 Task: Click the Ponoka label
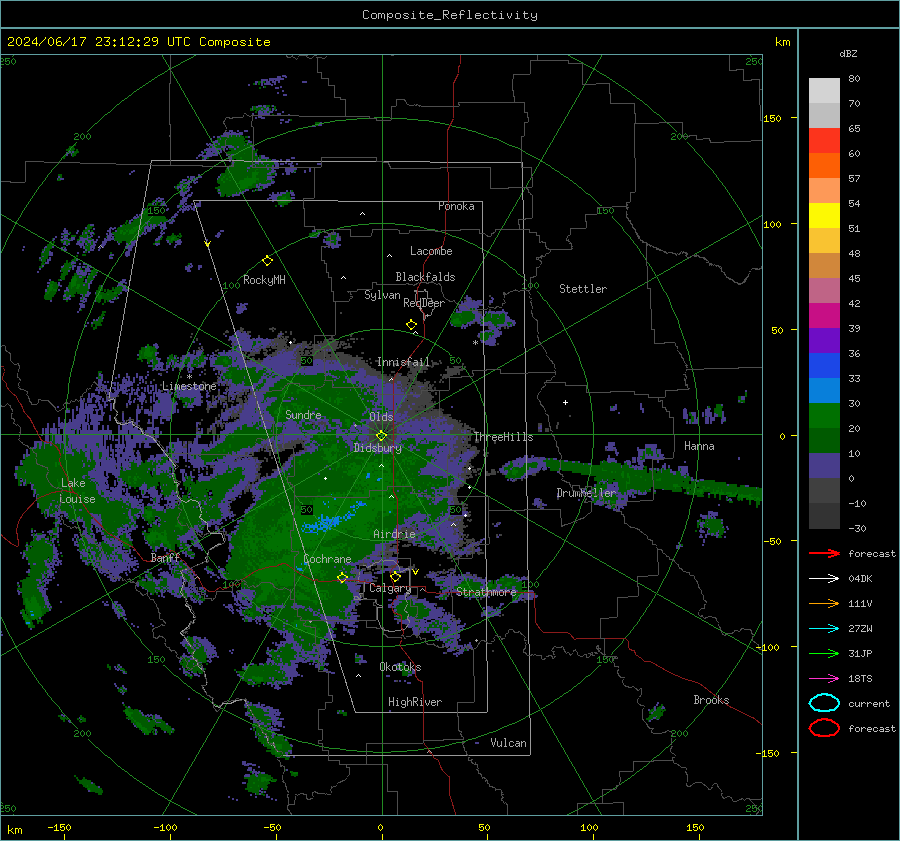[x=456, y=206]
